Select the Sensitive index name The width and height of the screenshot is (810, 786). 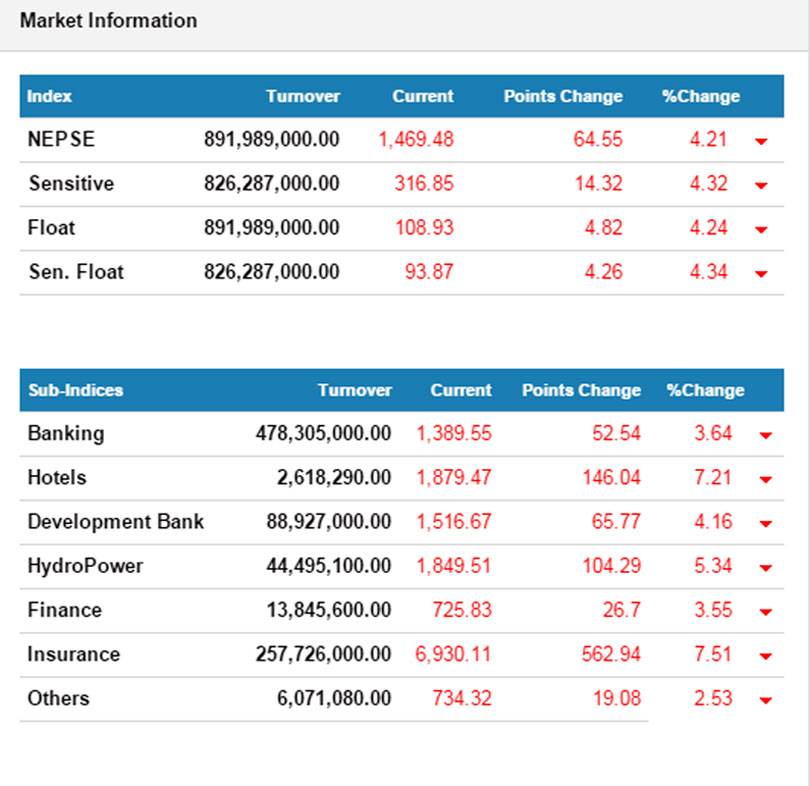click(x=71, y=183)
